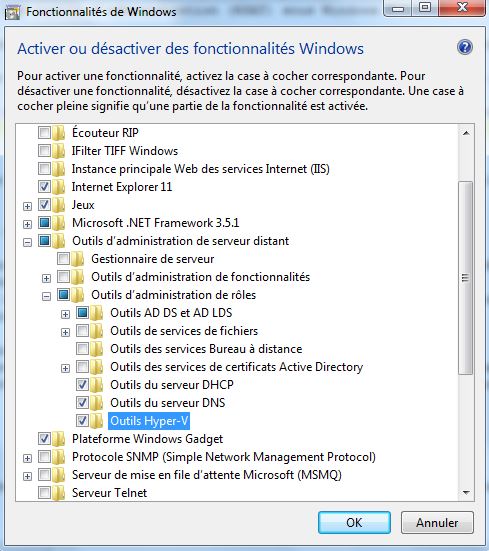489x551 pixels.
Task: Click the folder icon next to Serveur Telnet
Action: 59,493
